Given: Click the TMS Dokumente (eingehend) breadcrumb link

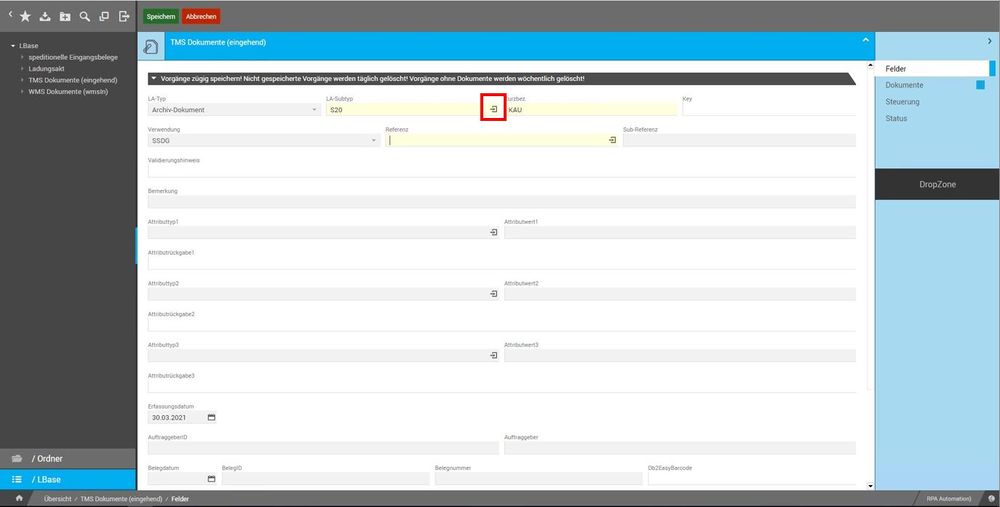Looking at the screenshot, I should (x=121, y=499).
